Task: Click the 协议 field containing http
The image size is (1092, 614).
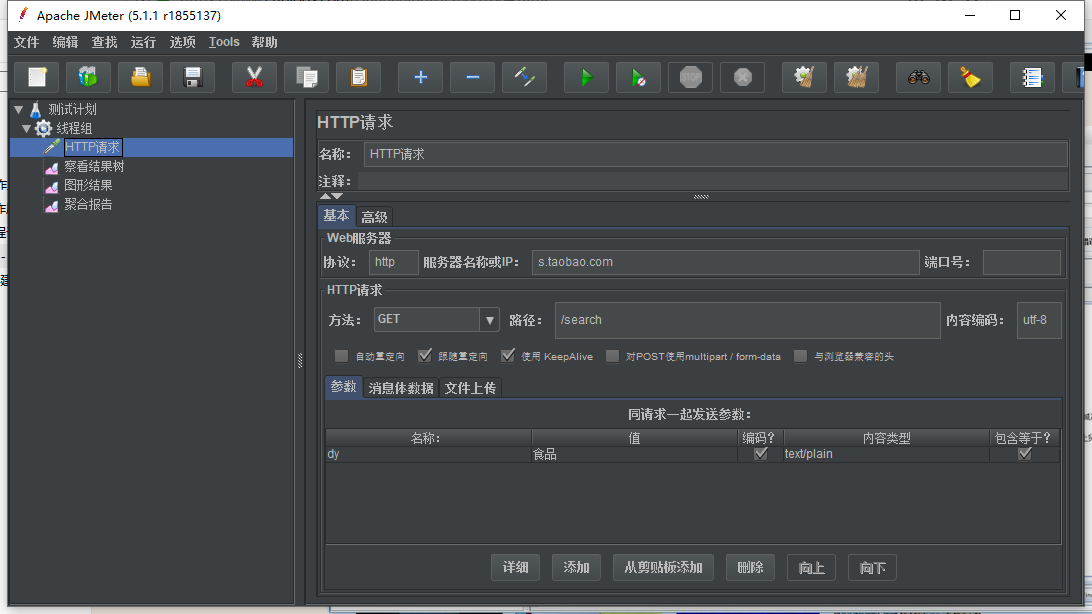Action: point(393,262)
